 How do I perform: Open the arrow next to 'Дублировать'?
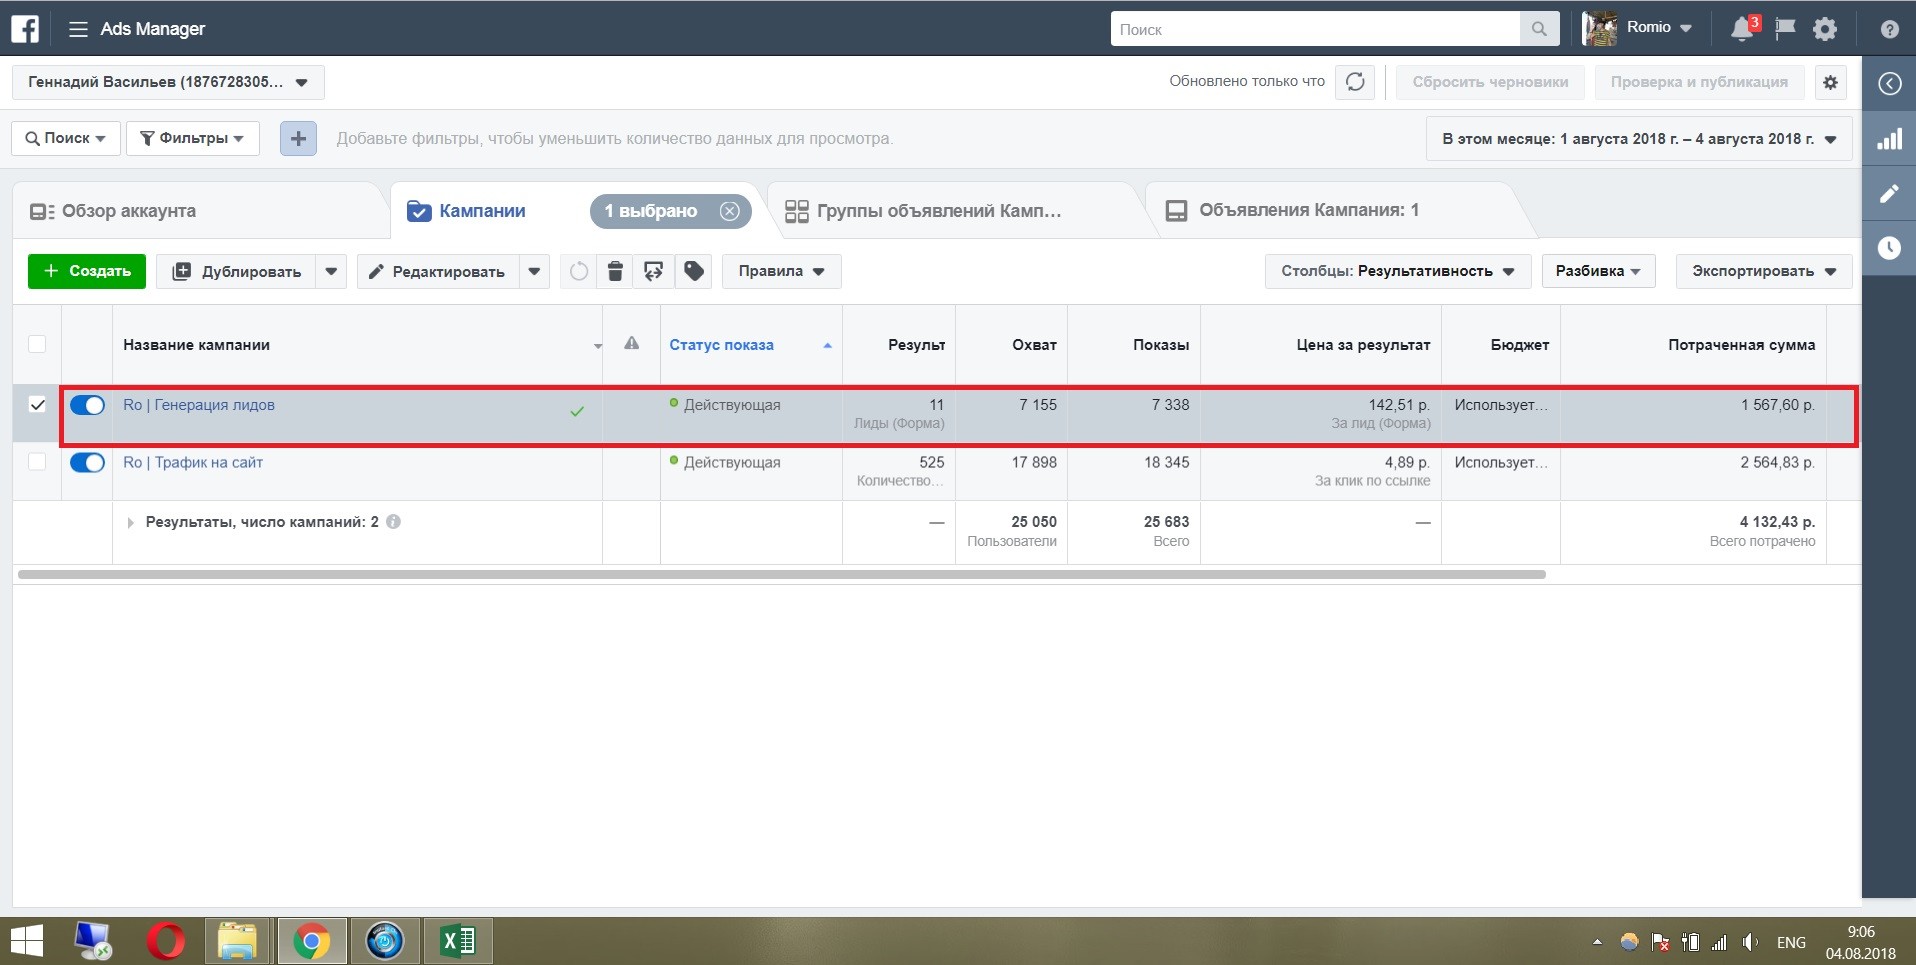tap(331, 271)
